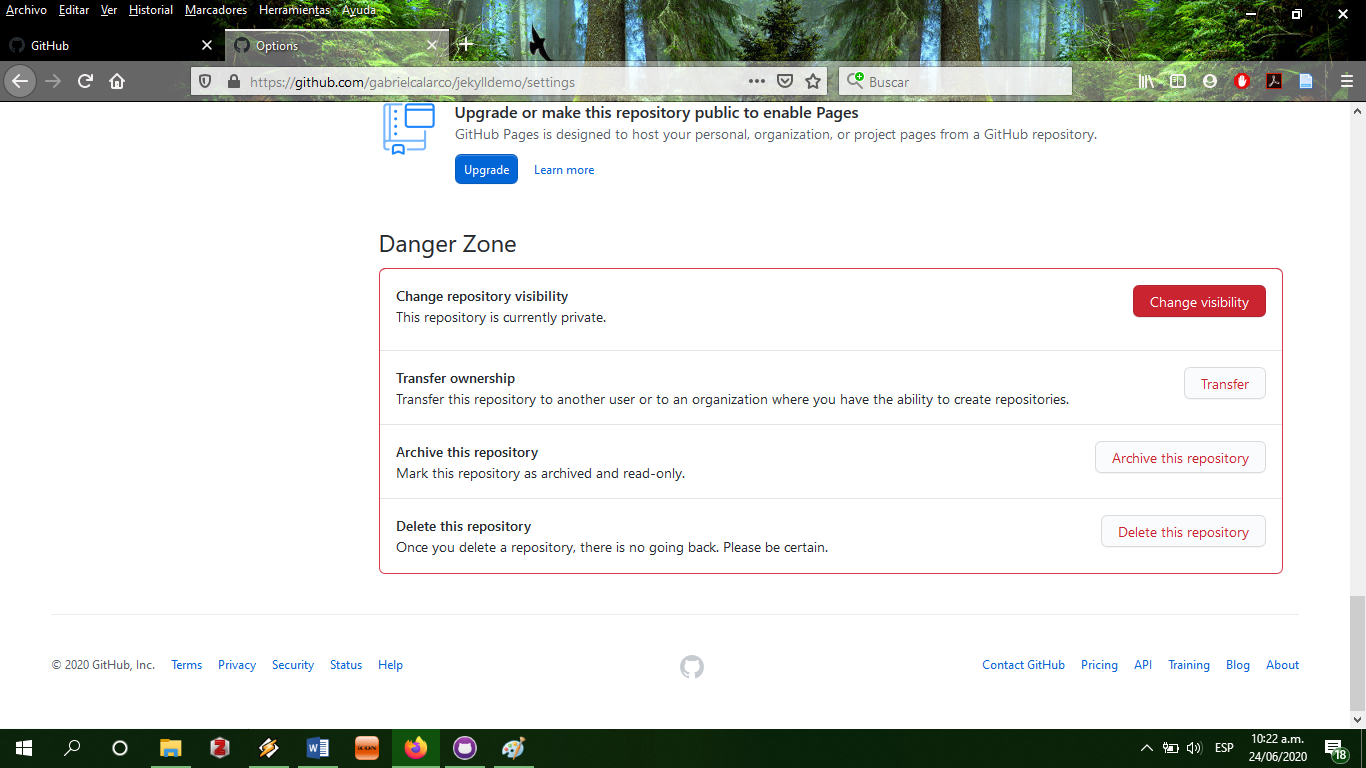Viewport: 1366px width, 768px height.
Task: Open the Adblock Plus extension icon
Action: pos(1242,81)
